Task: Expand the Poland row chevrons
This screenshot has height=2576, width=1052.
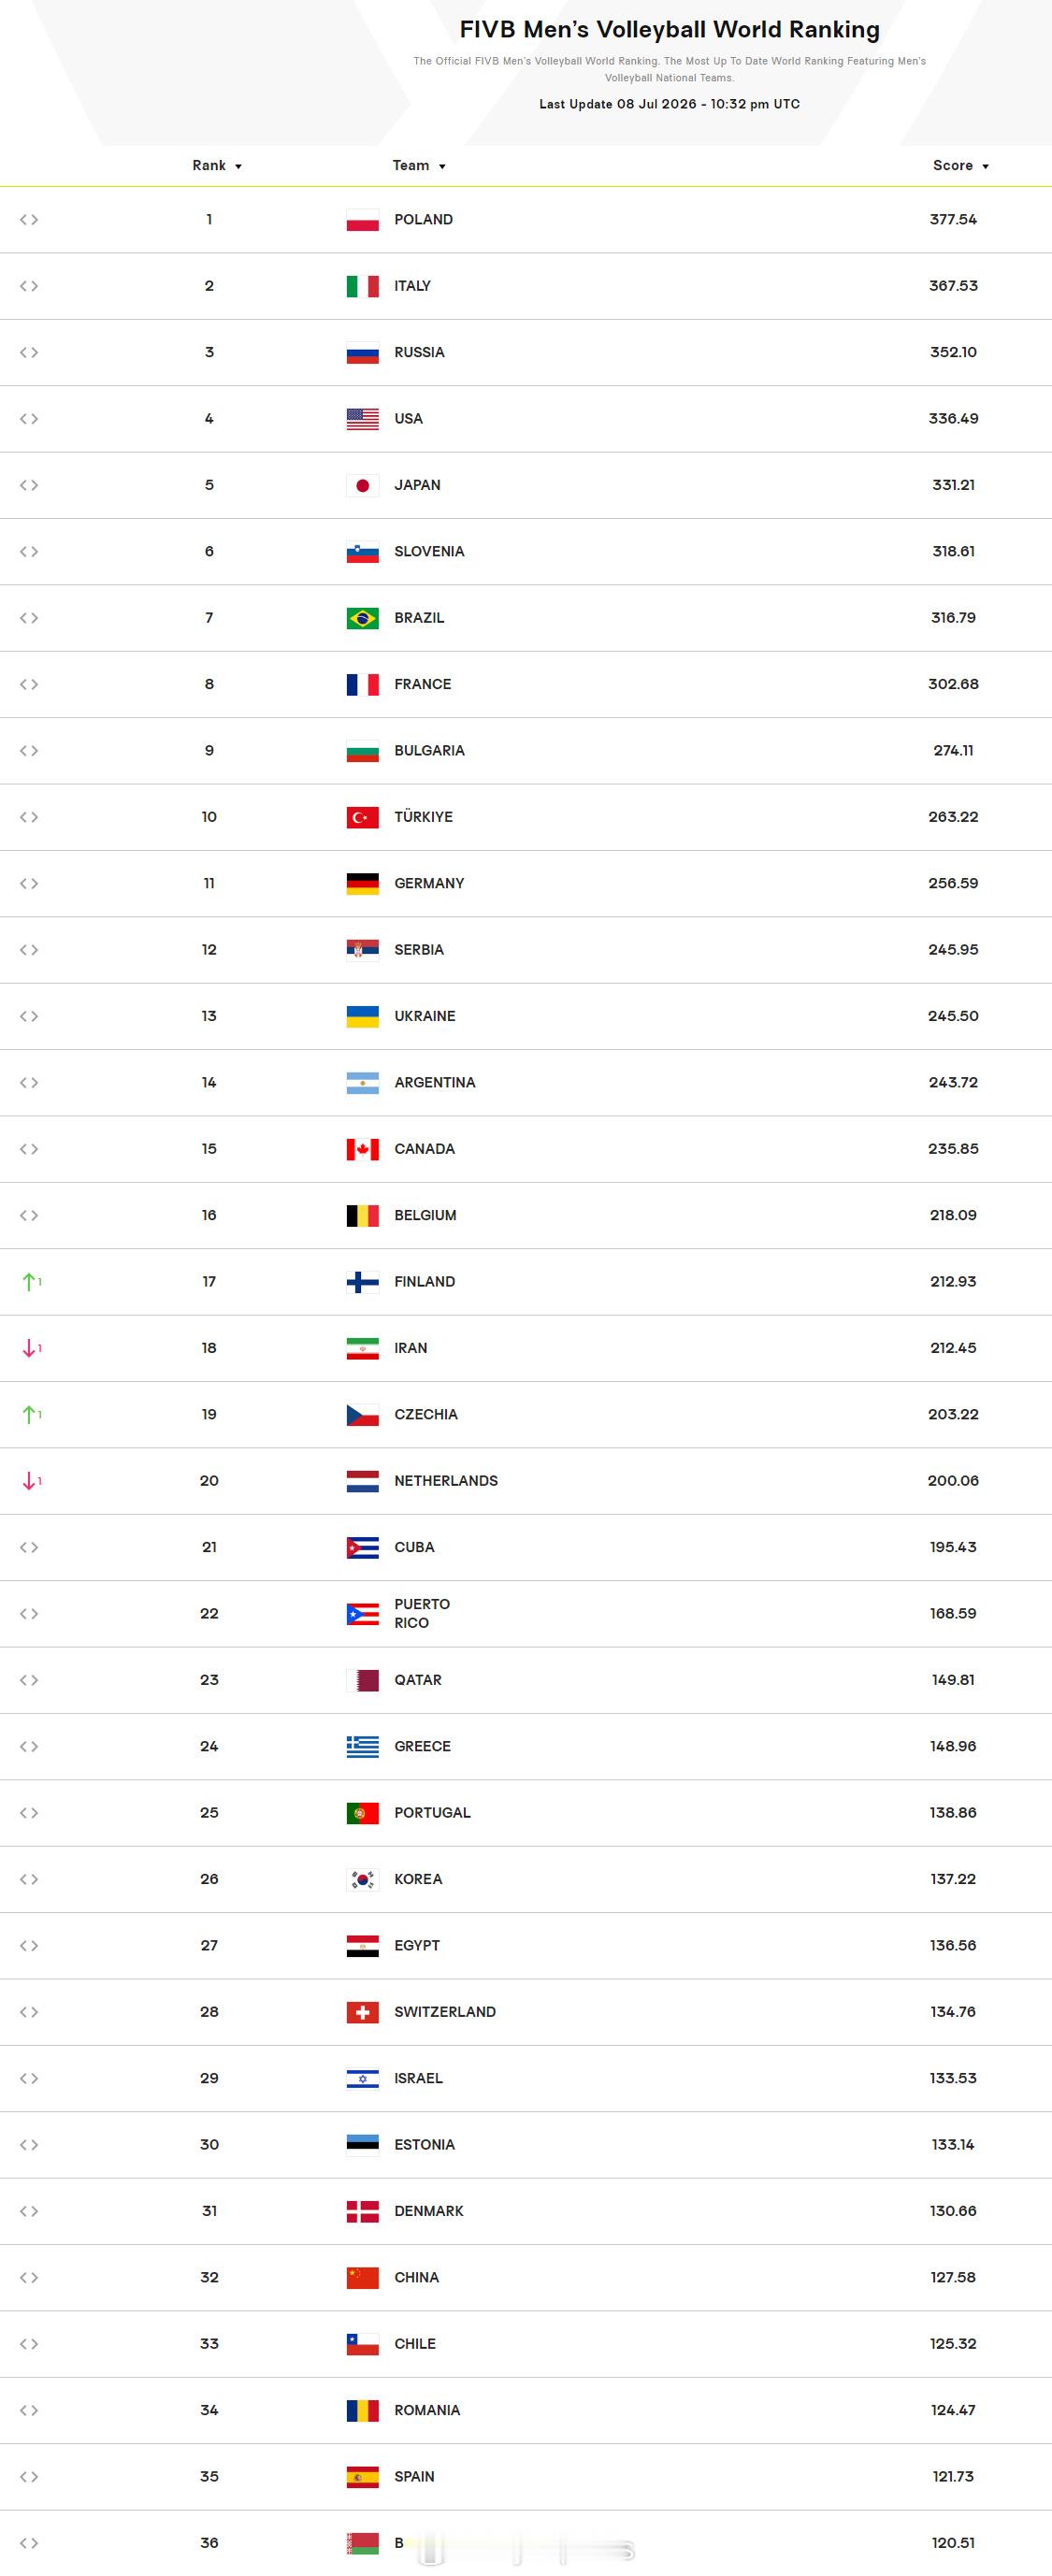Action: (29, 220)
